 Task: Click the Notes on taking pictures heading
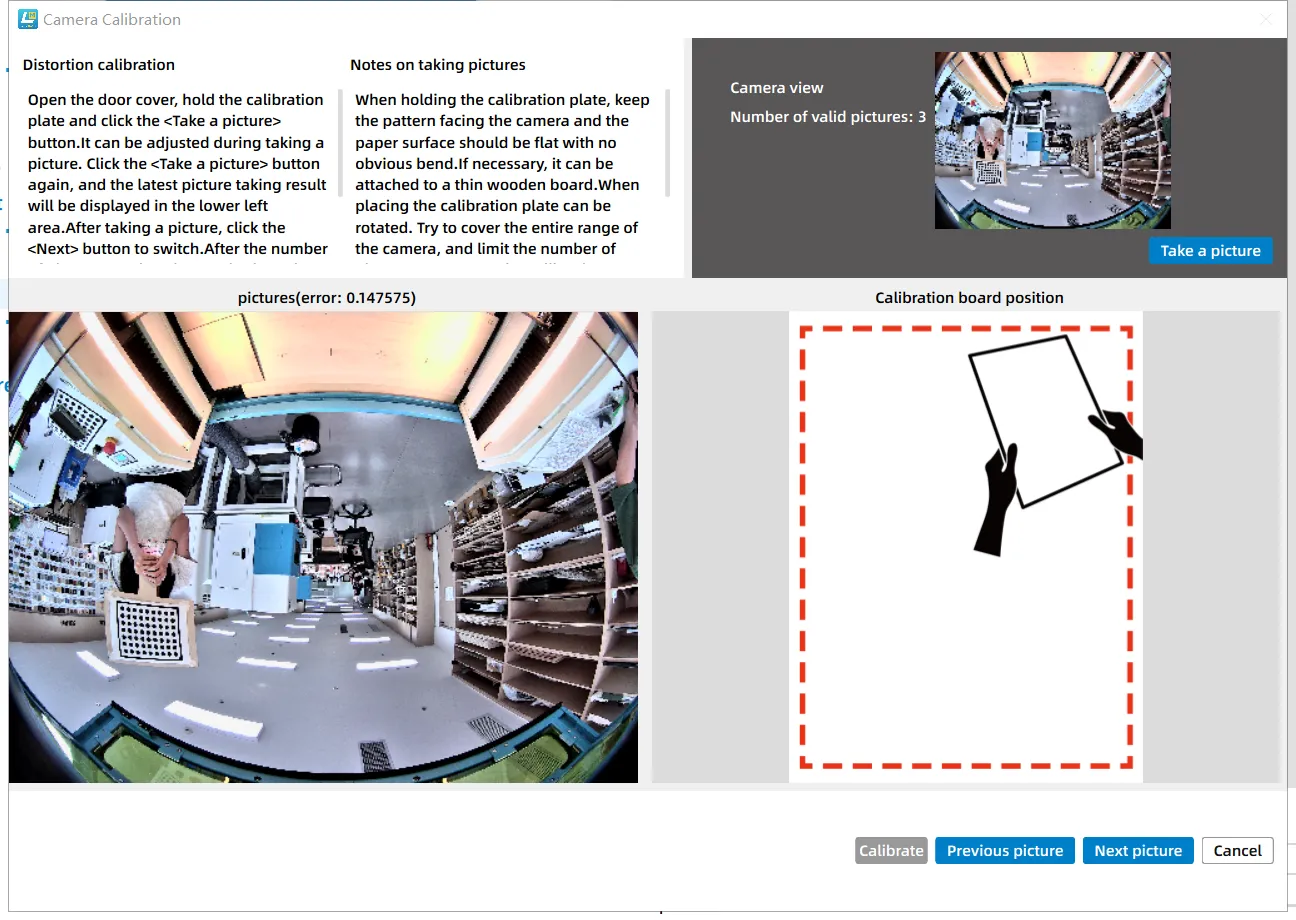pos(438,65)
